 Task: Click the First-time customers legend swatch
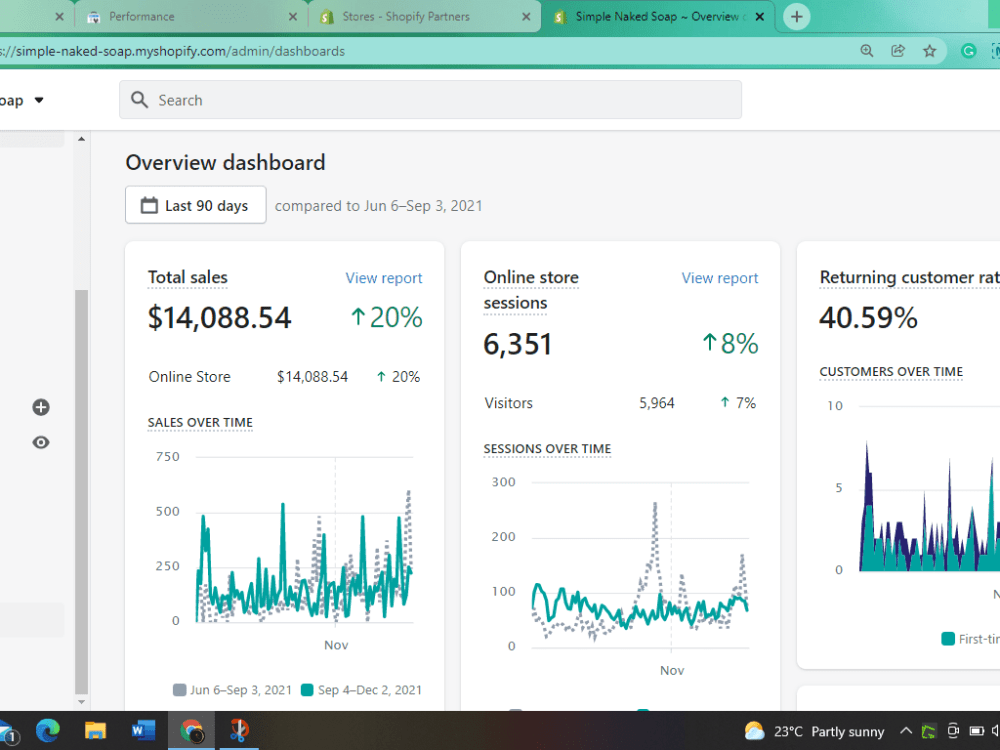click(948, 638)
